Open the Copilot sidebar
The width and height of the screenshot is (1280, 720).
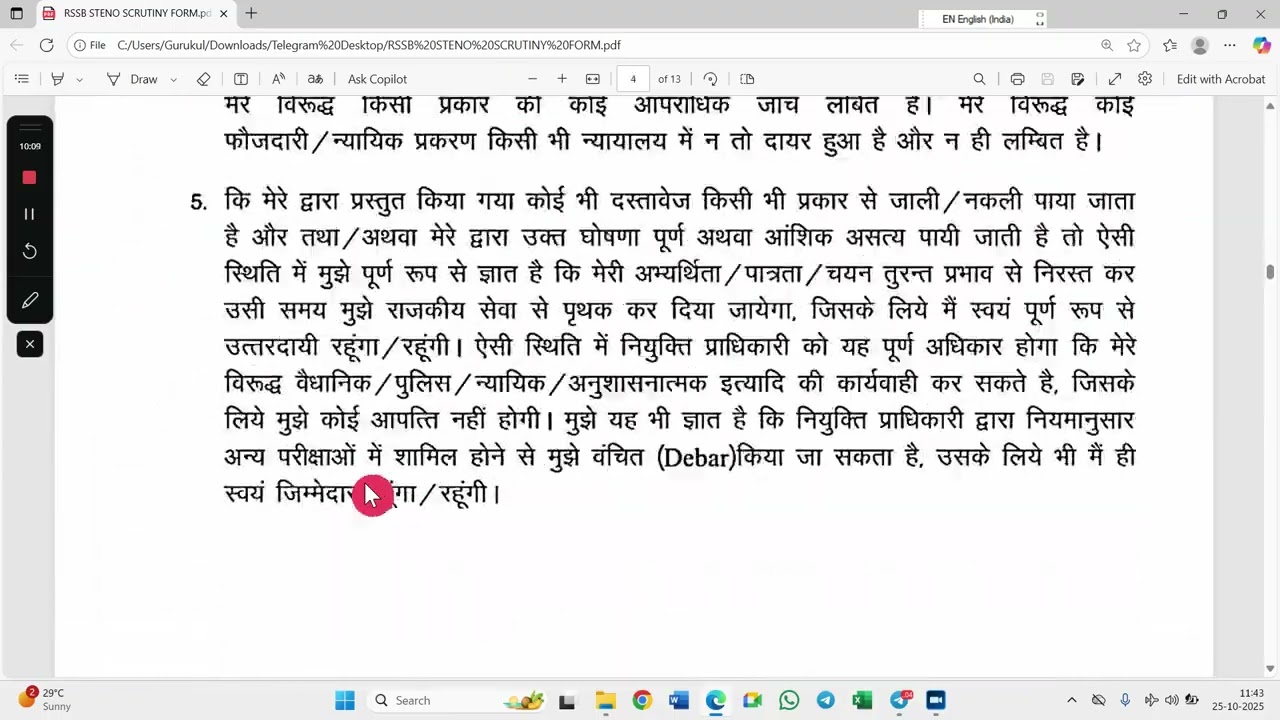[x=1261, y=45]
